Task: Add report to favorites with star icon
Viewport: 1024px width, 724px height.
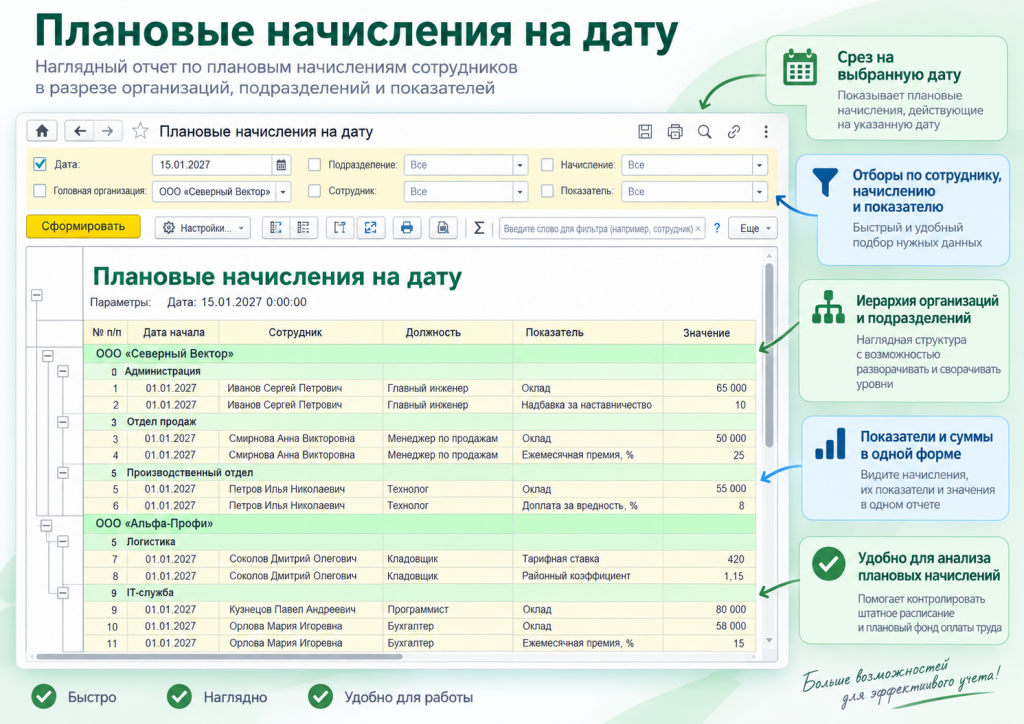Action: (140, 131)
